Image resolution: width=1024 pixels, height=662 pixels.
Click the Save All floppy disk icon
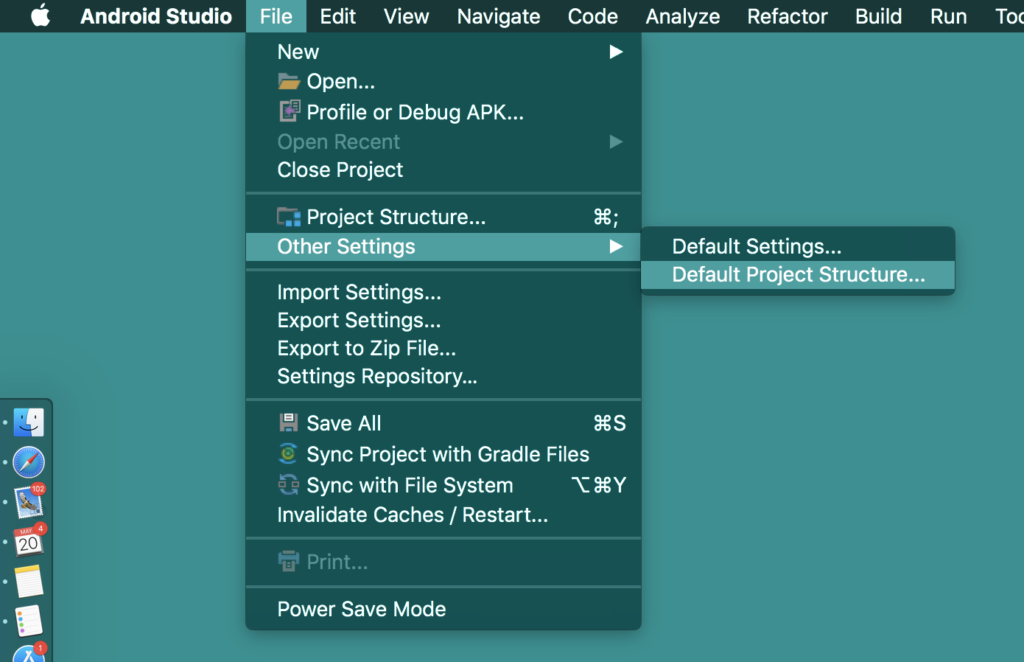coord(289,423)
